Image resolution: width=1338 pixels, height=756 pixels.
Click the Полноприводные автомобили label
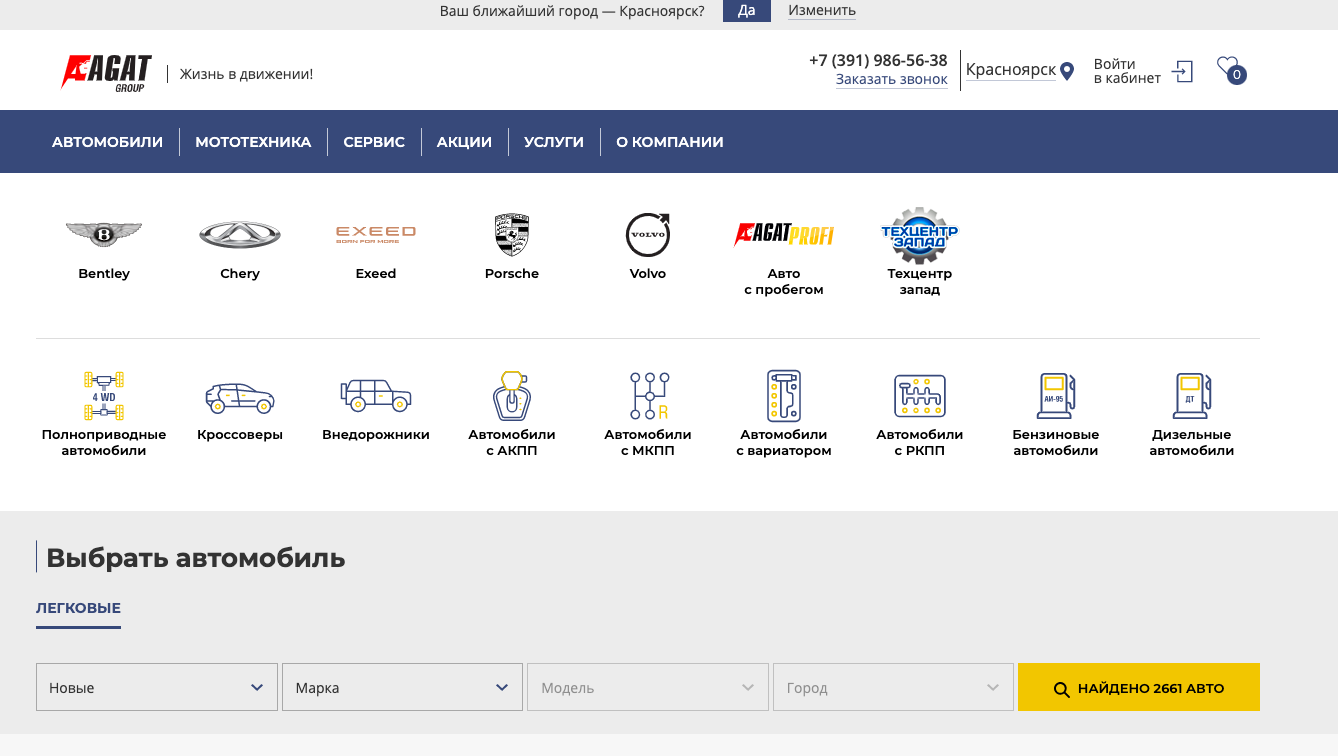tap(104, 442)
